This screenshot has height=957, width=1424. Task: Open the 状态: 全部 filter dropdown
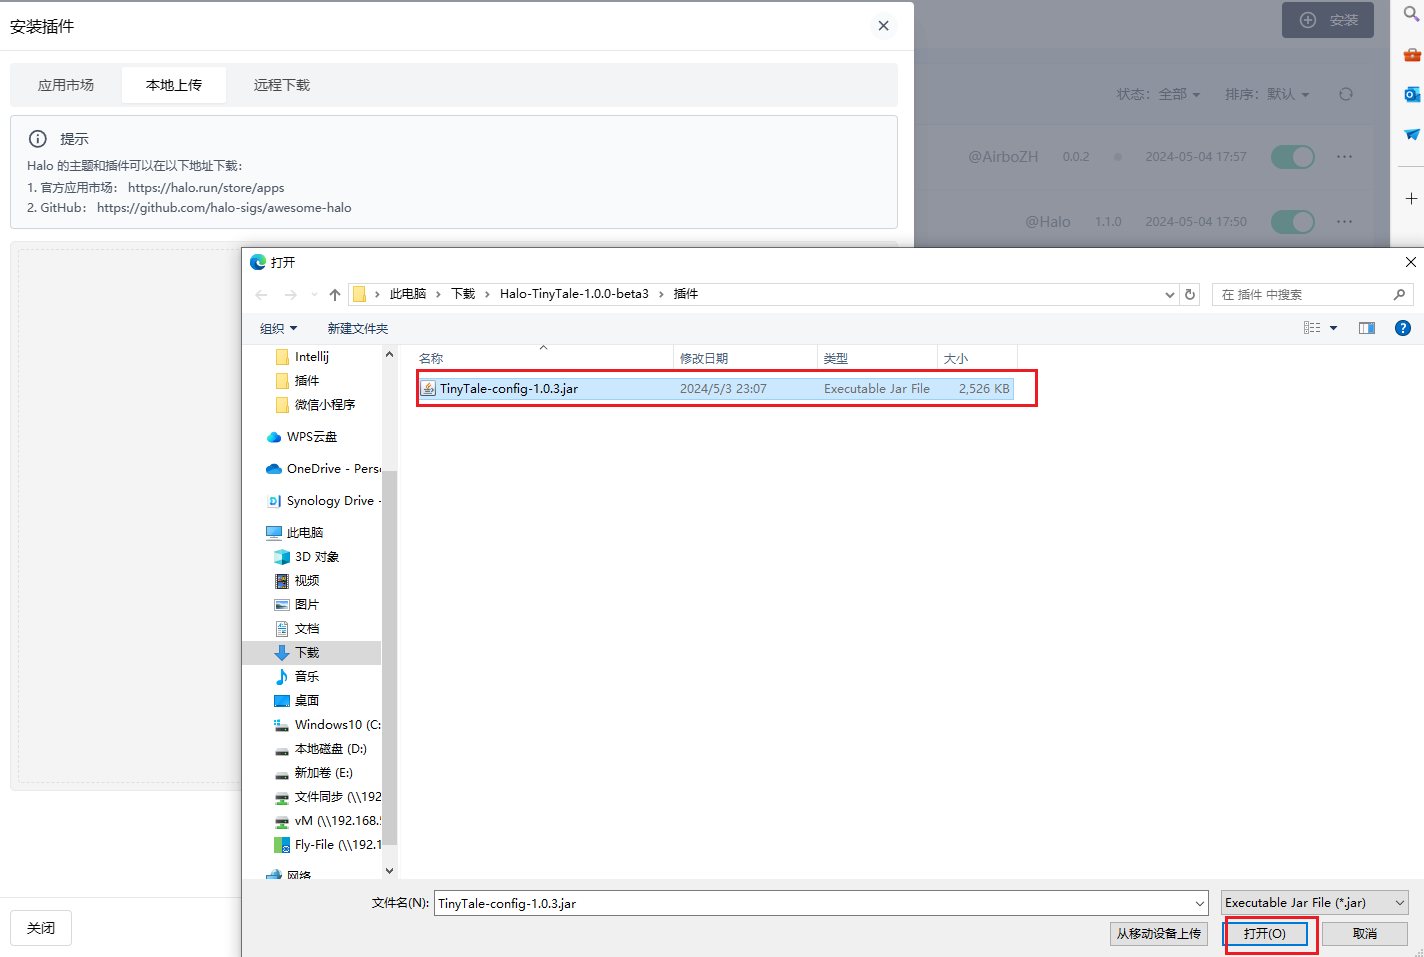pyautogui.click(x=1158, y=94)
